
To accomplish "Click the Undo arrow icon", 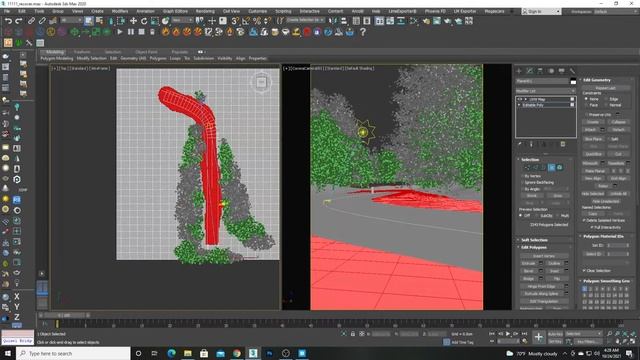I will (8, 21).
